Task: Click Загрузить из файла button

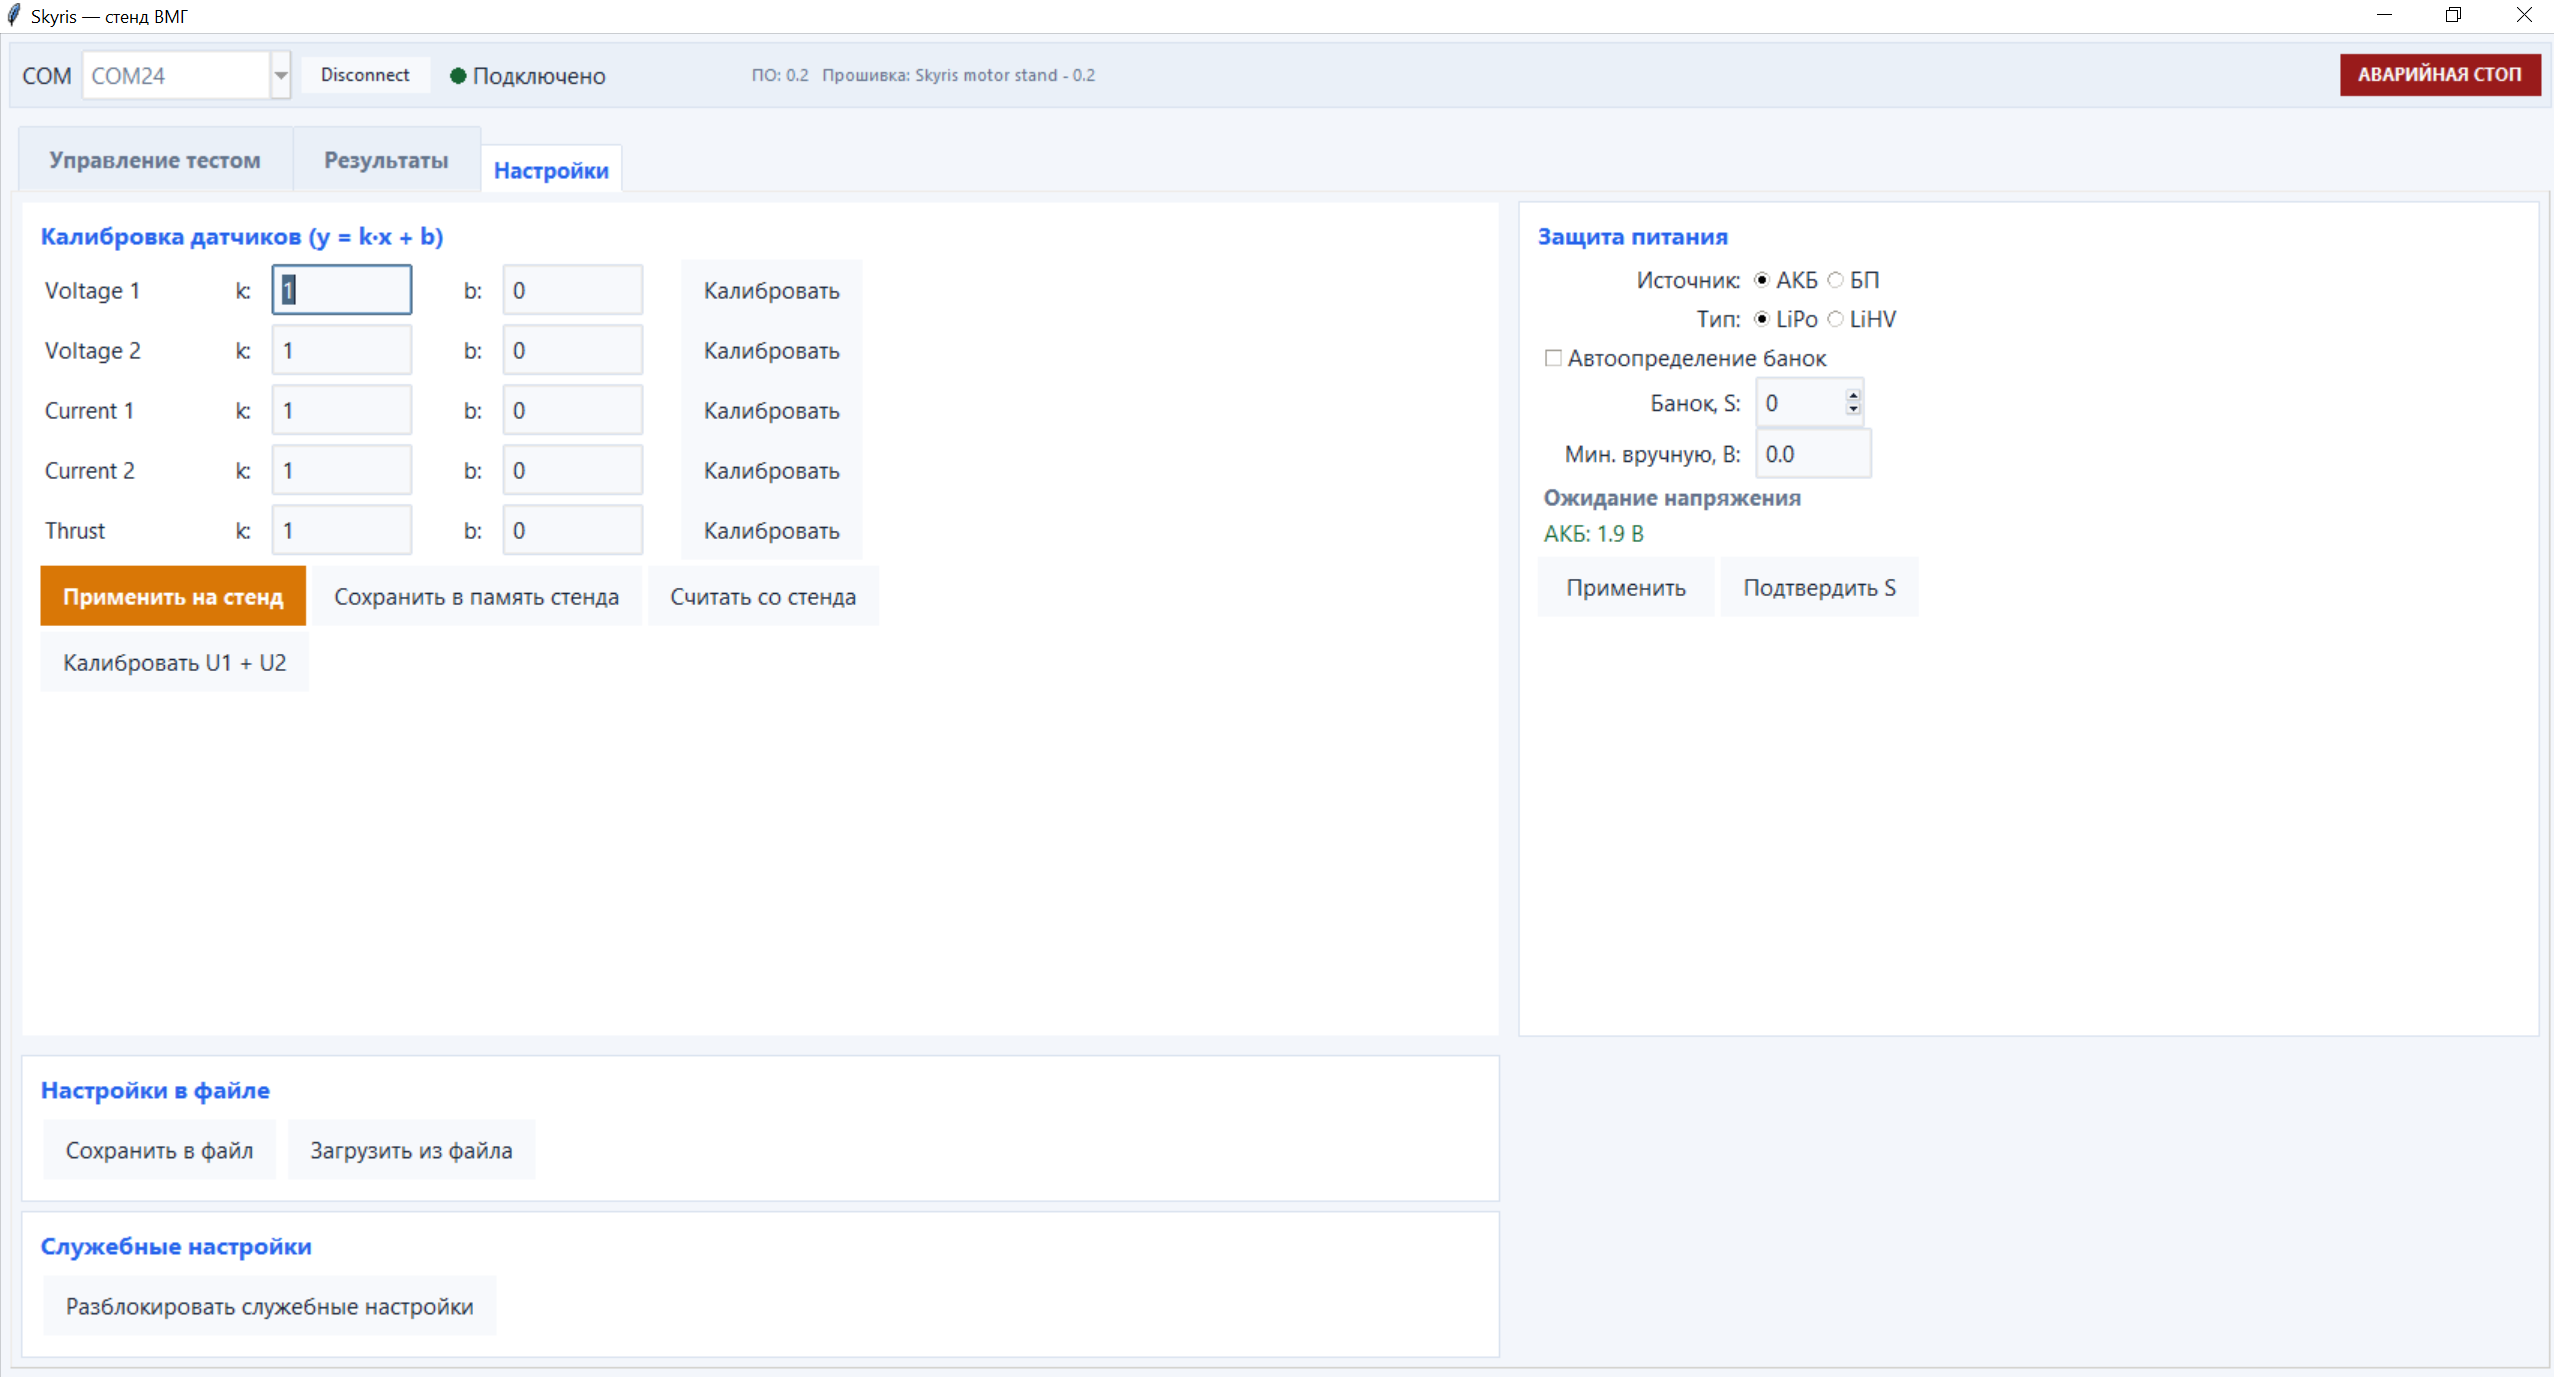Action: 411,1150
